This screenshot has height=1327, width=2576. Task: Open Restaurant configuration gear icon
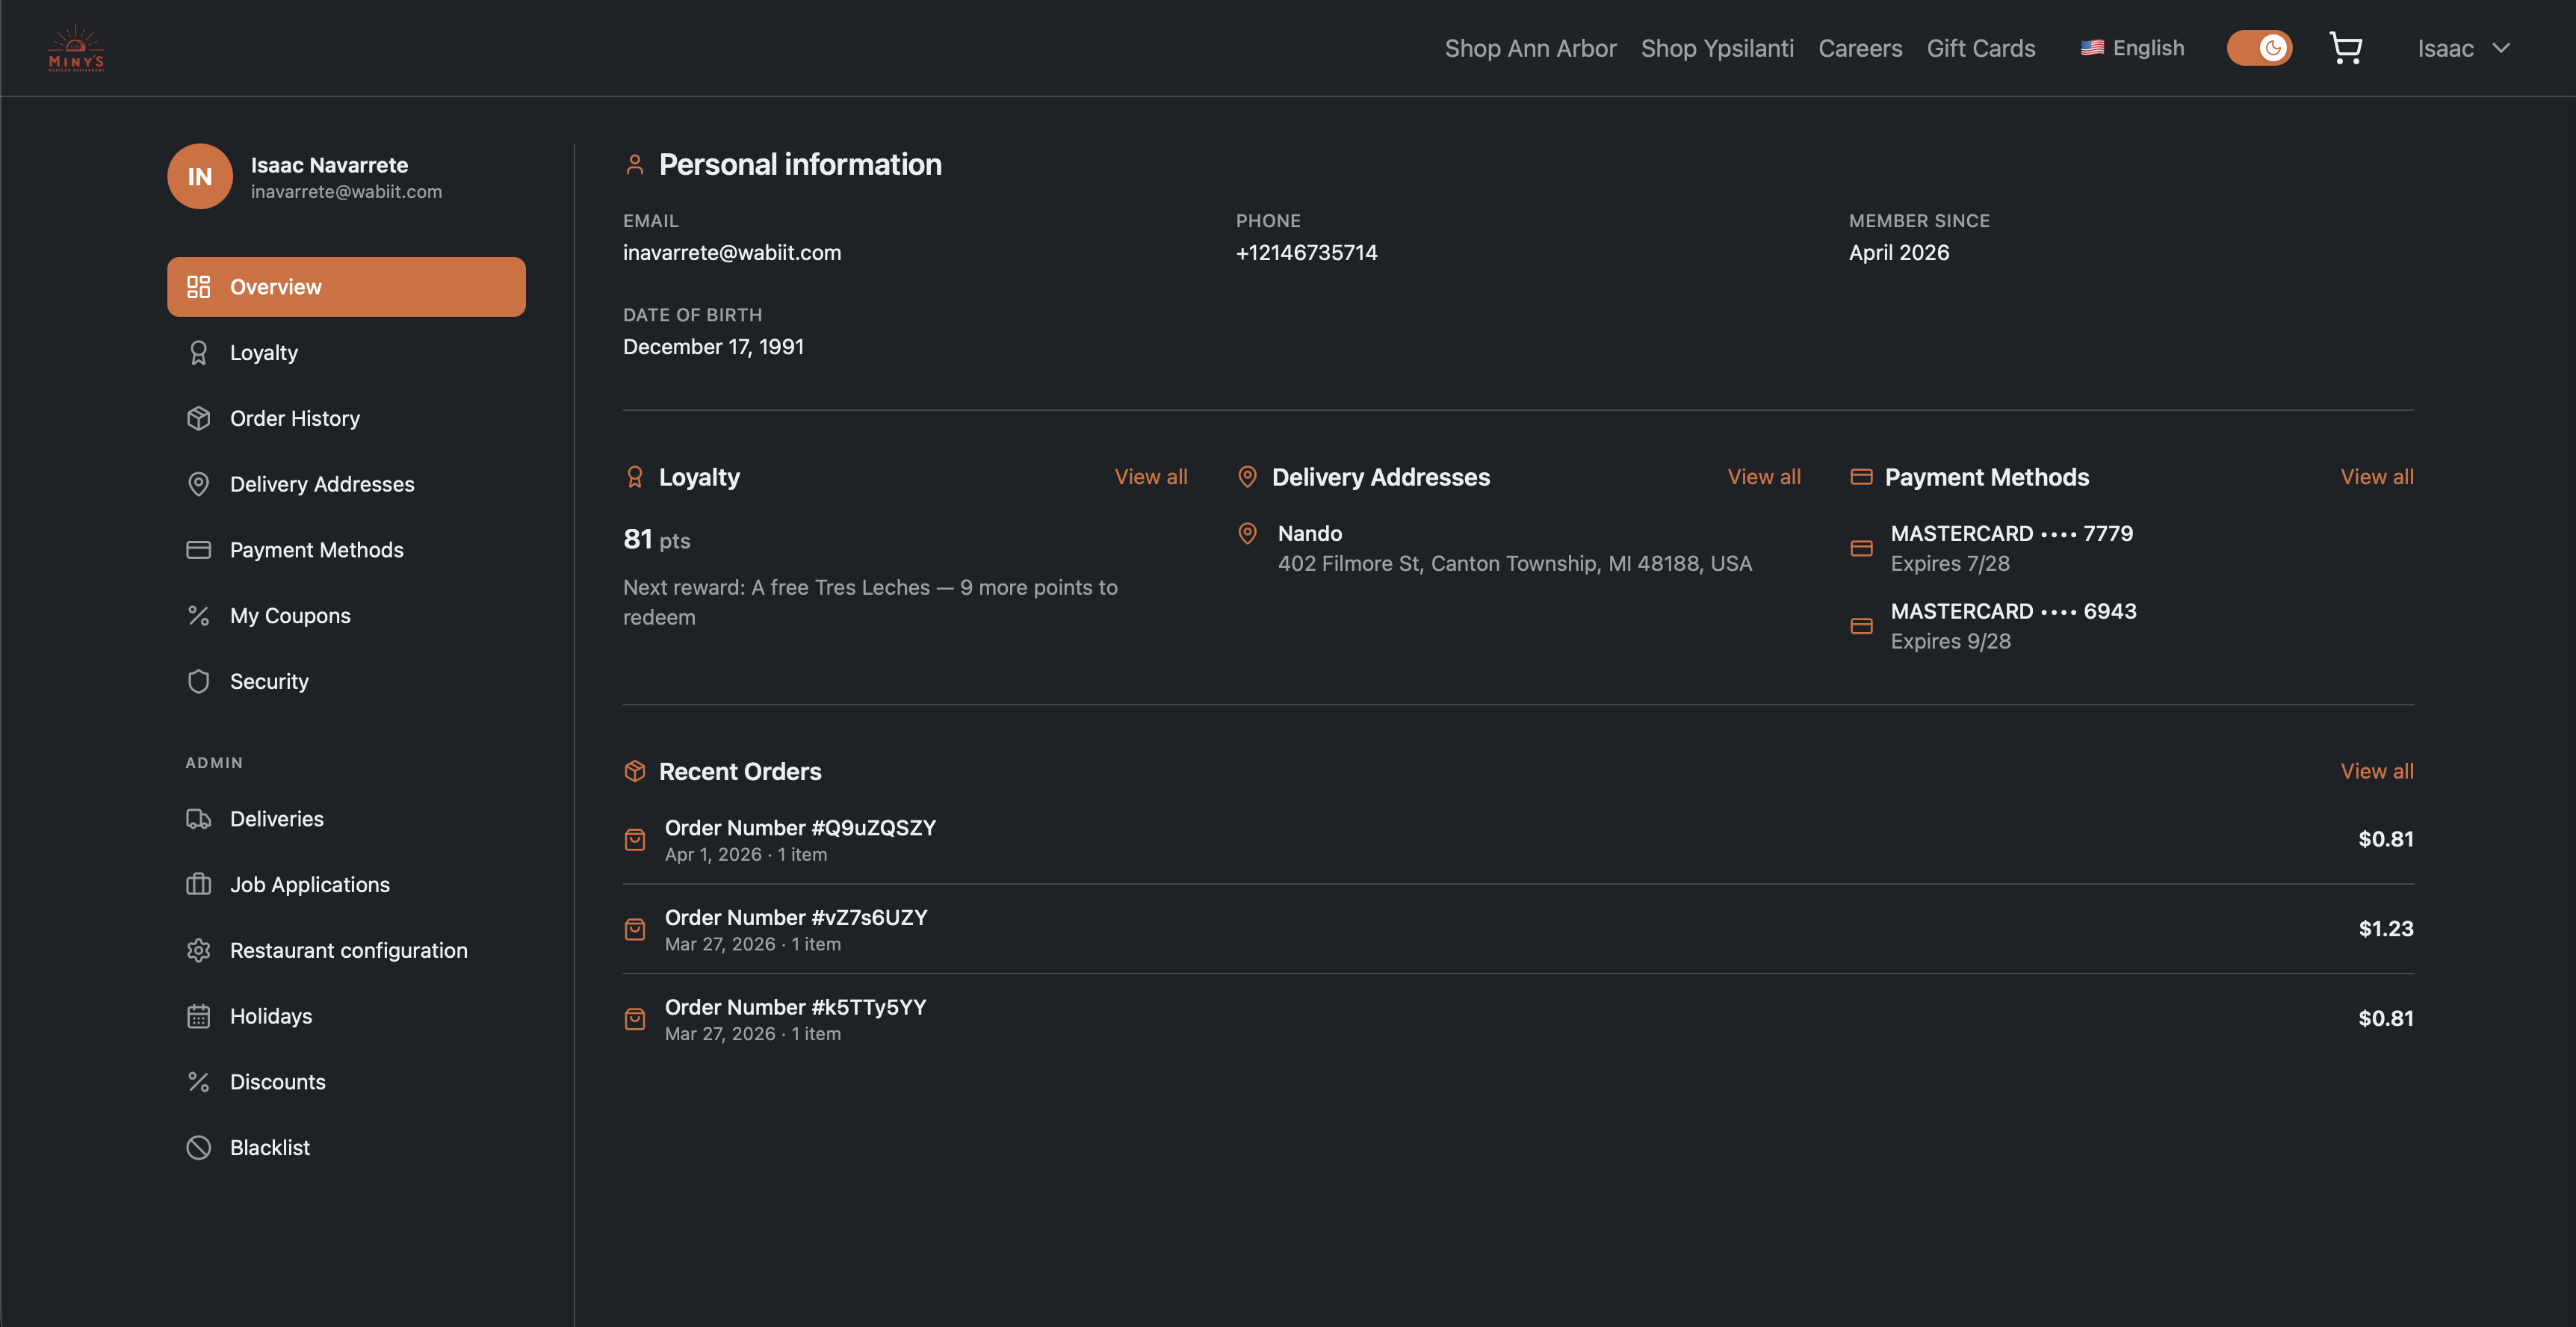(198, 950)
